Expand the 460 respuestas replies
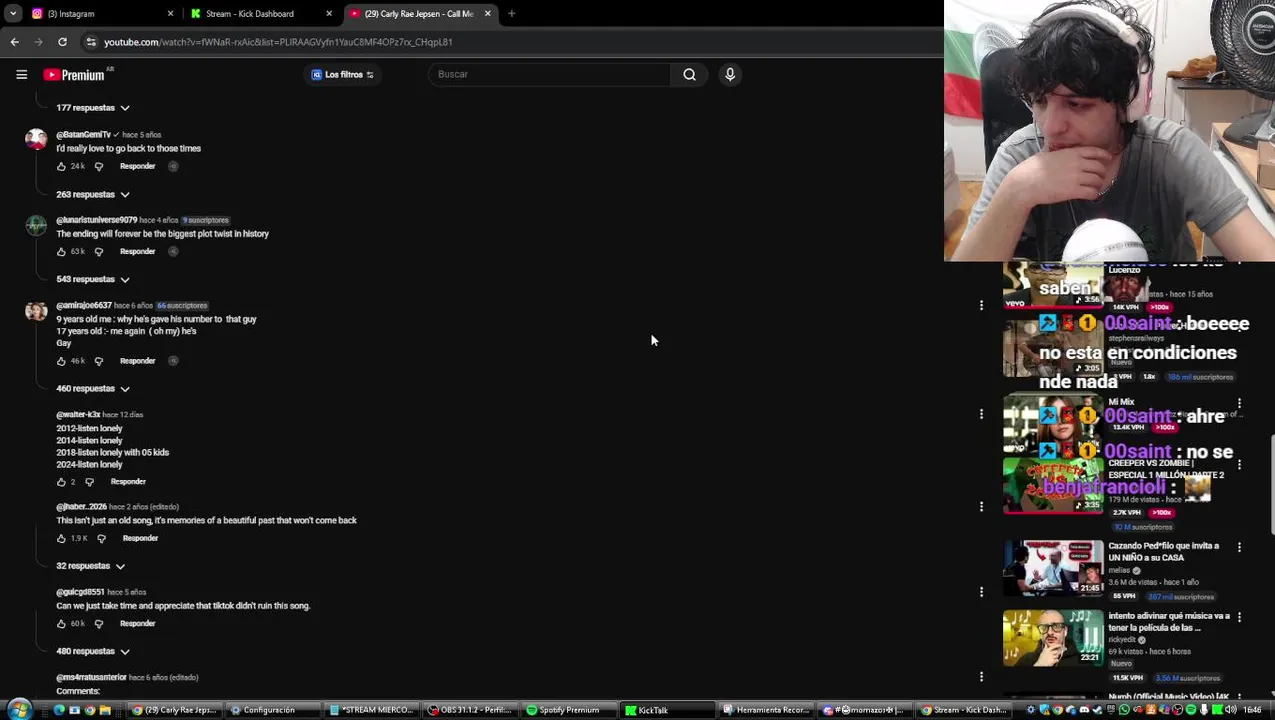The height and width of the screenshot is (720, 1275). [93, 388]
